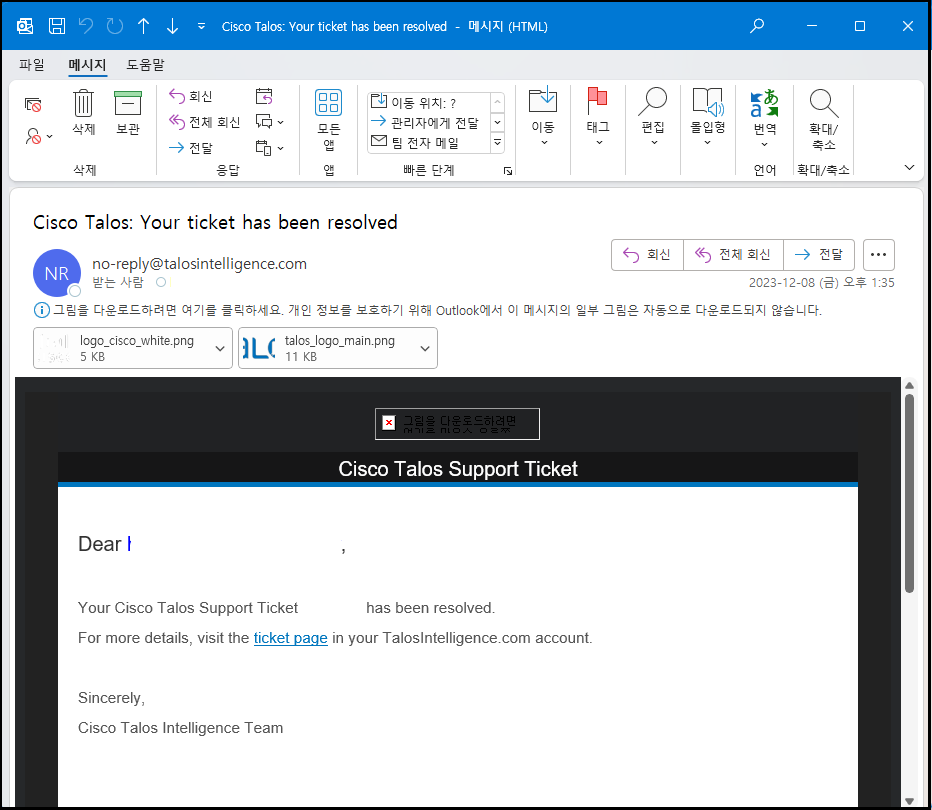
Task: Open the logo_cisco_white.png attachment
Action: click(122, 348)
